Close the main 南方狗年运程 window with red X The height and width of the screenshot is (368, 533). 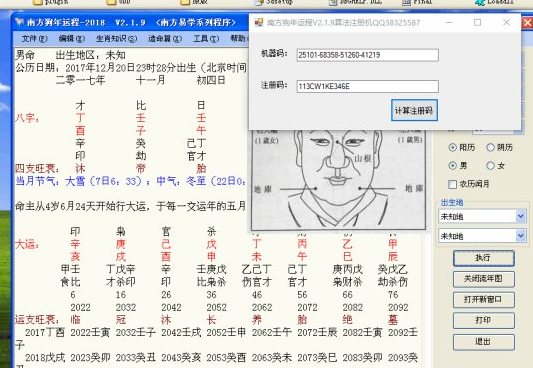point(528,23)
